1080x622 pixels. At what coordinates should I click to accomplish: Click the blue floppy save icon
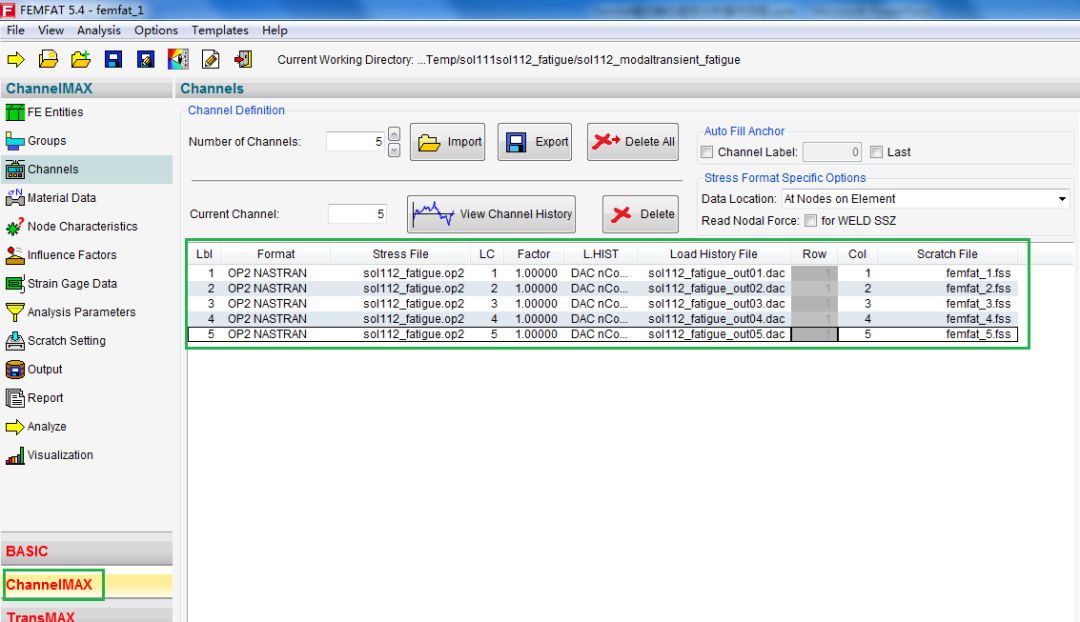coord(113,60)
